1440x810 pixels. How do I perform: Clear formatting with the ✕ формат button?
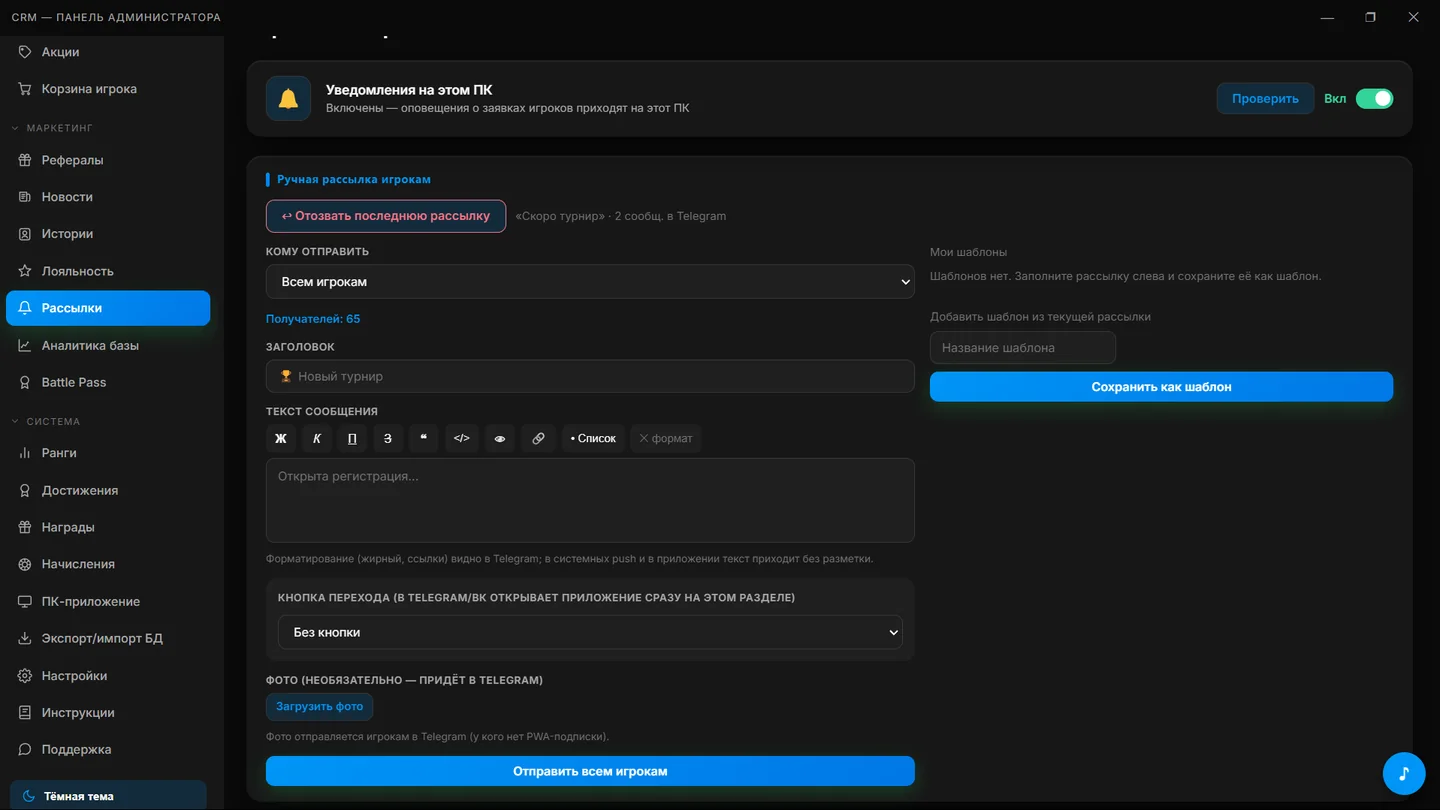point(666,438)
